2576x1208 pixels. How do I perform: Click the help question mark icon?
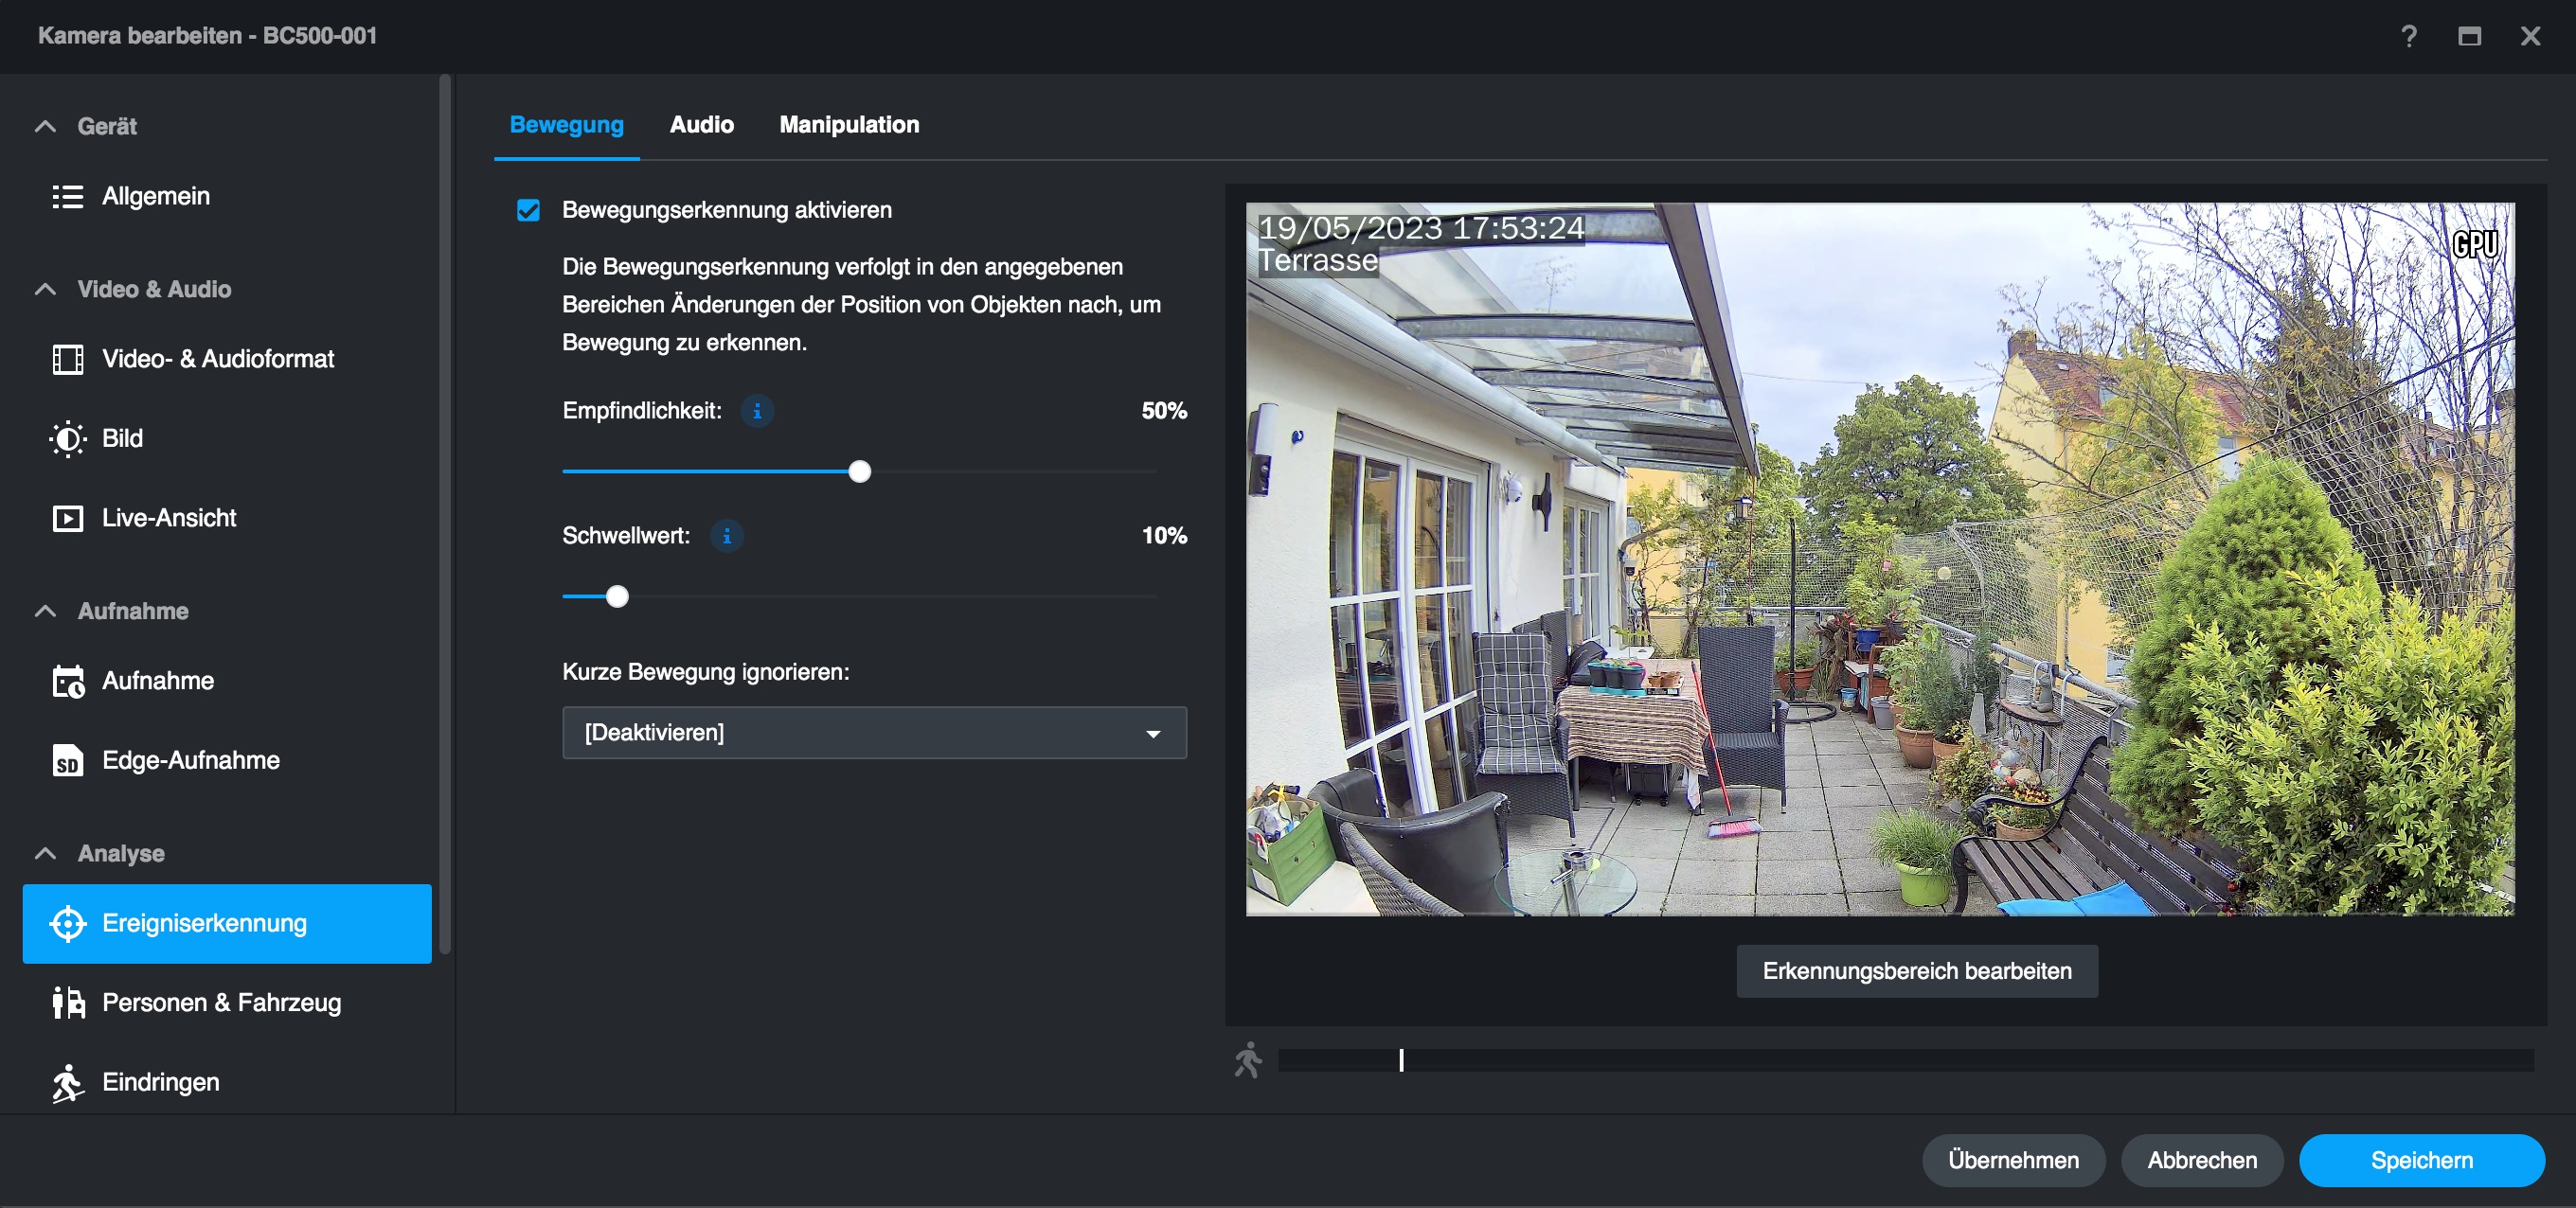coord(2409,36)
